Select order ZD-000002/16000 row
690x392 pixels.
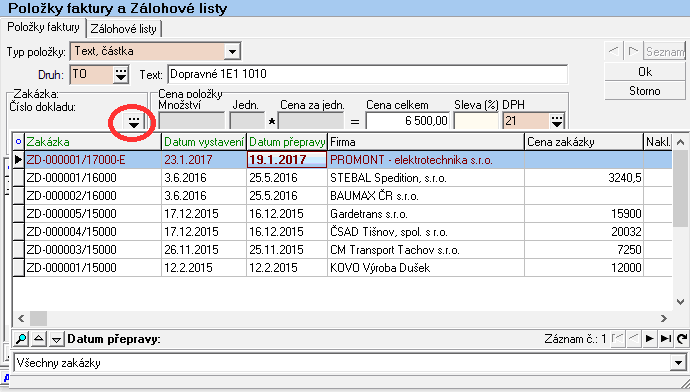click(x=342, y=196)
